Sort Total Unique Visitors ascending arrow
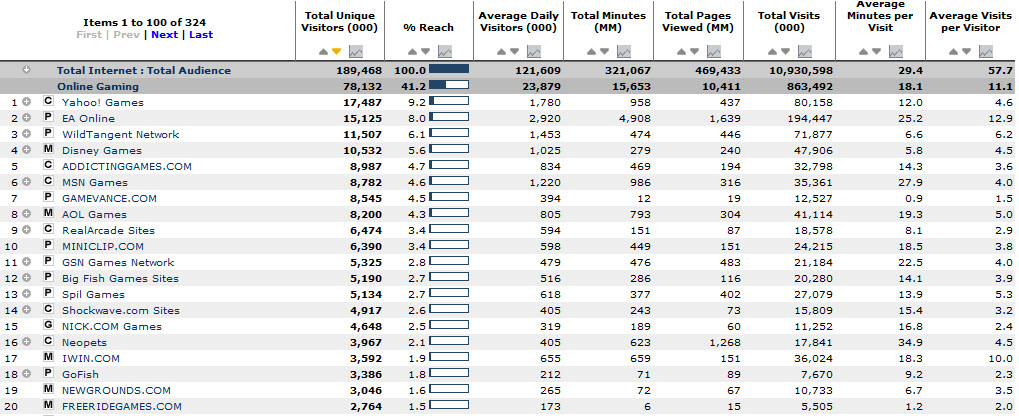 pyautogui.click(x=324, y=51)
